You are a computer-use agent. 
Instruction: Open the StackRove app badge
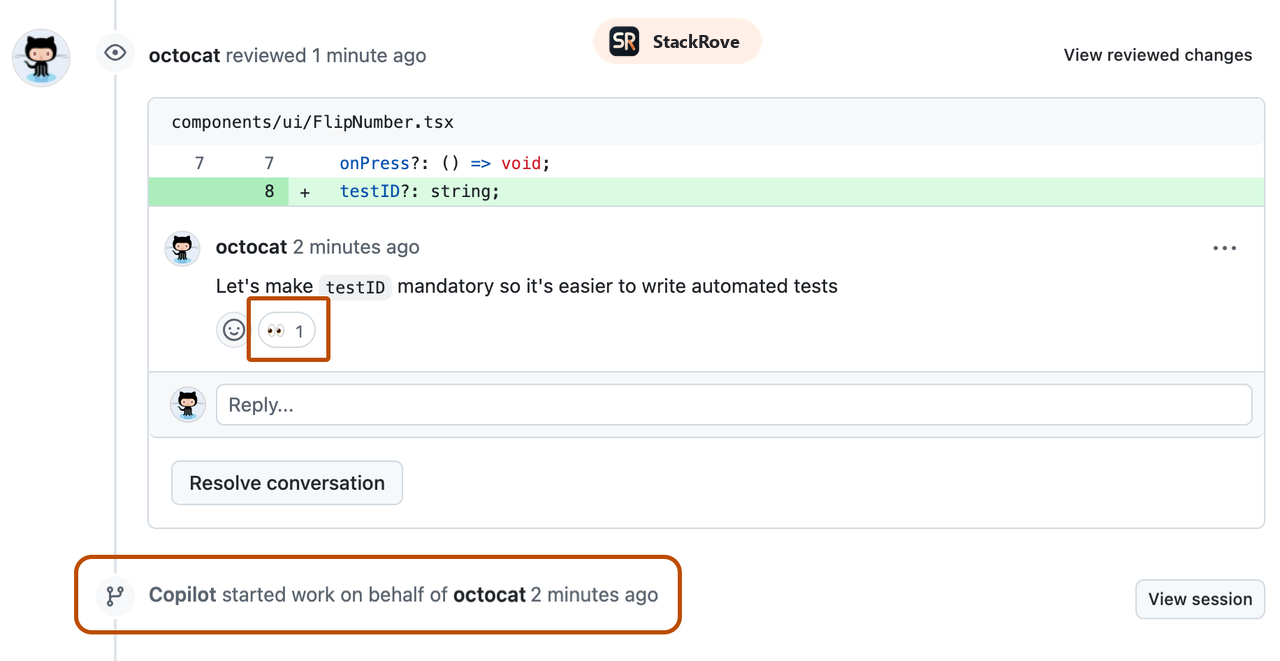point(677,41)
